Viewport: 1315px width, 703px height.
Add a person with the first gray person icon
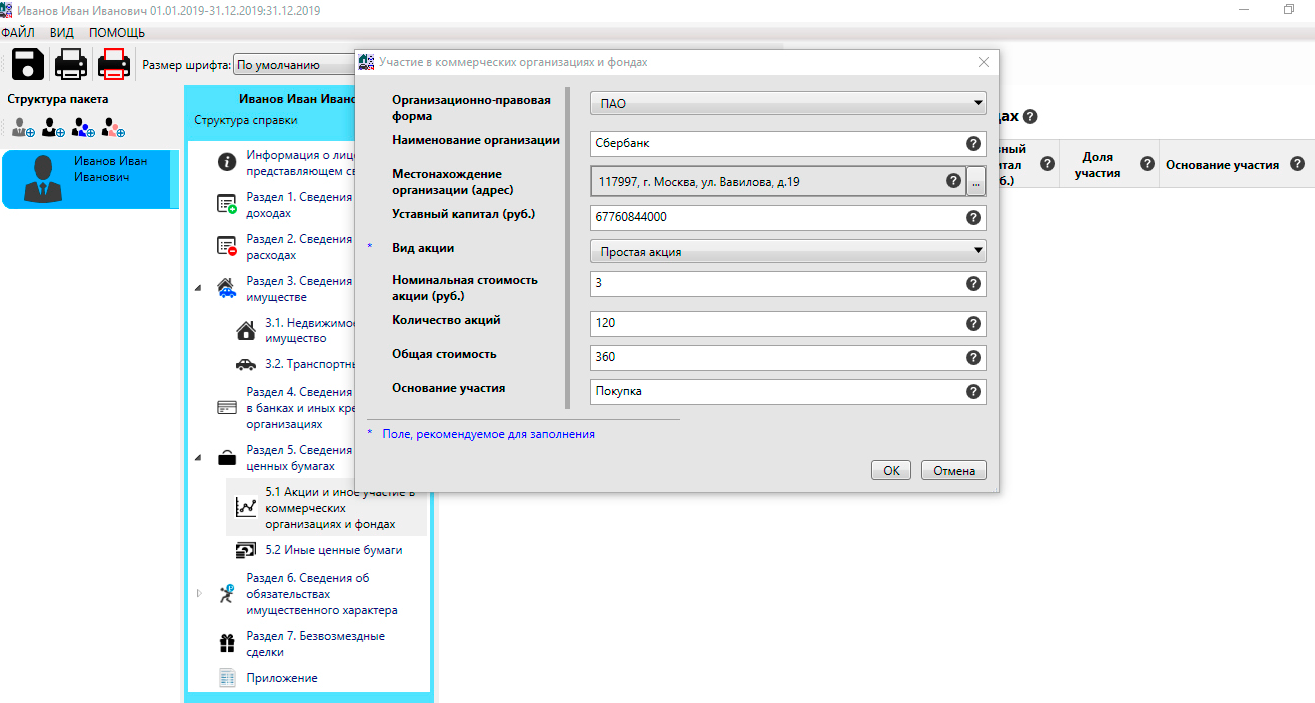click(23, 128)
